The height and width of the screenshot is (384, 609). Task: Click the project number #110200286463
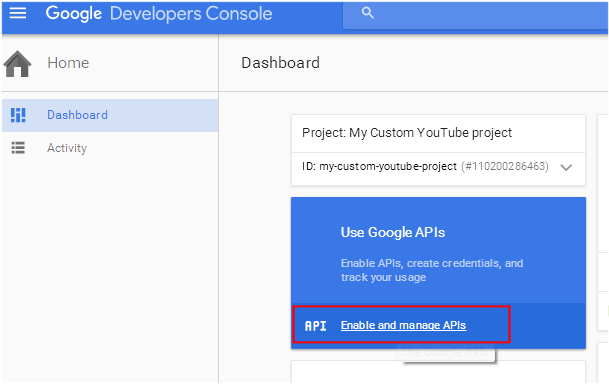click(505, 167)
